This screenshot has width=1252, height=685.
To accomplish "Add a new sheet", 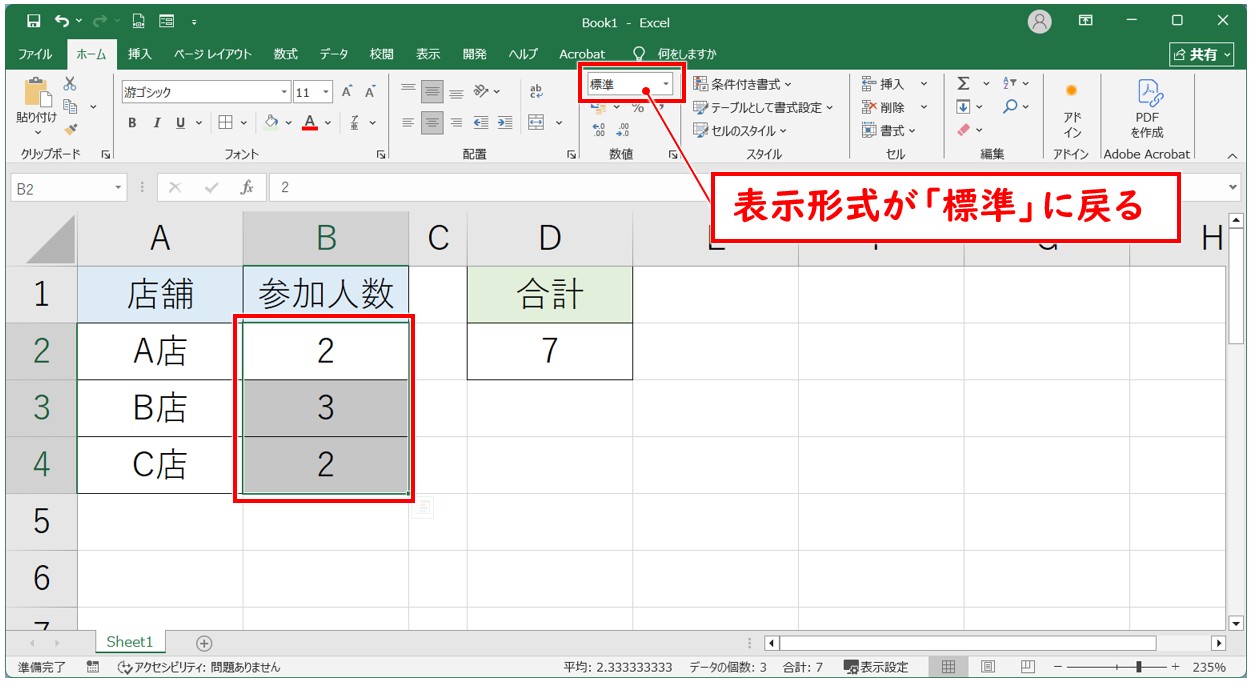I will tap(204, 643).
